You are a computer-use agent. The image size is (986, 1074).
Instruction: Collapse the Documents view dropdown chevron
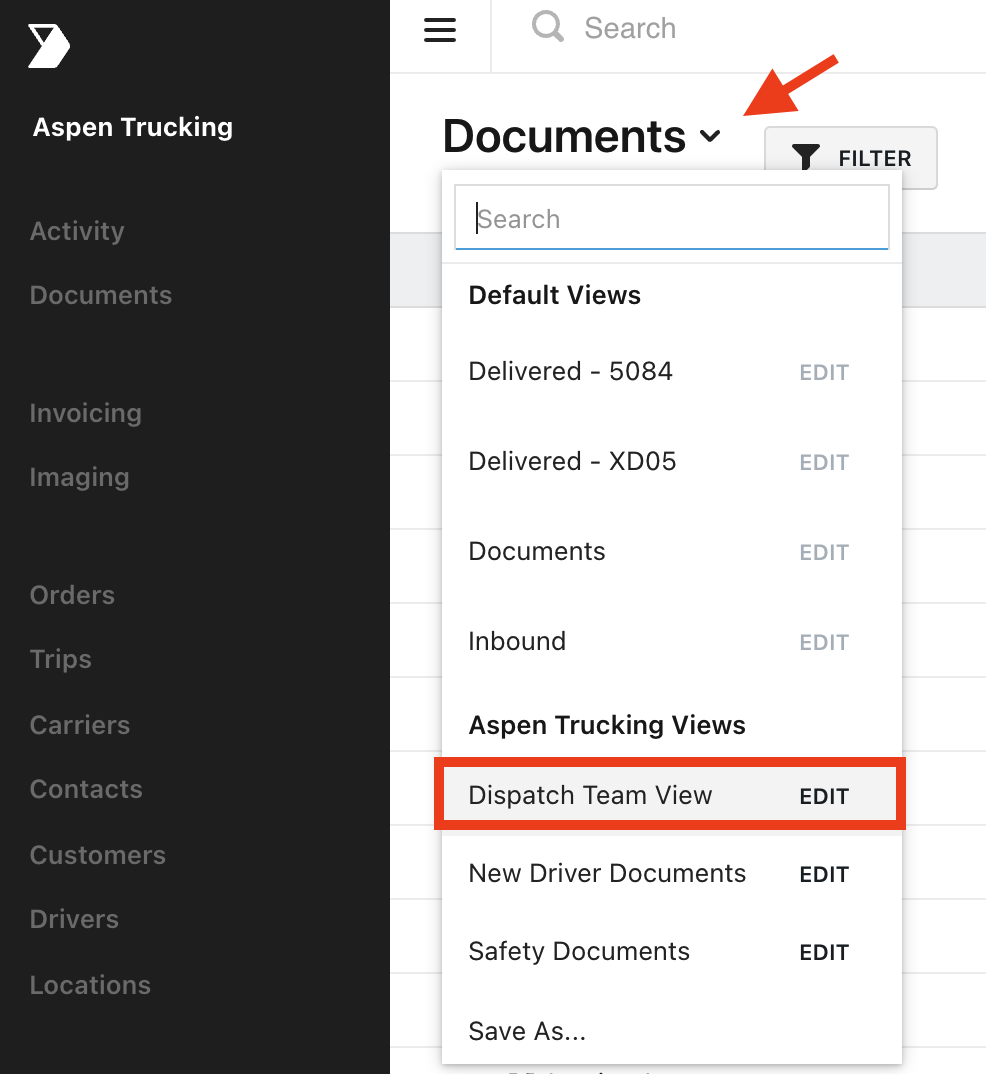tap(710, 136)
